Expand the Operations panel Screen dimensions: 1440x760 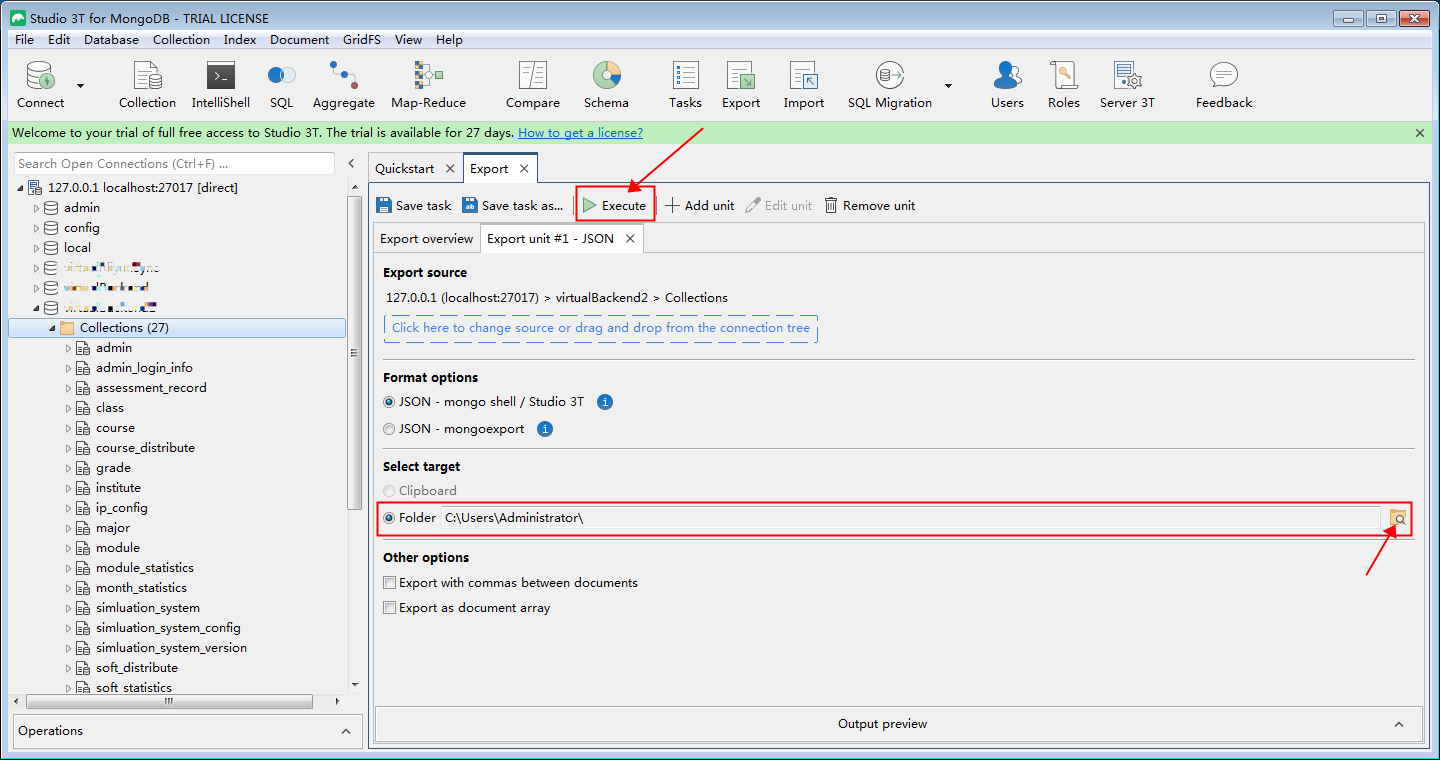point(346,731)
